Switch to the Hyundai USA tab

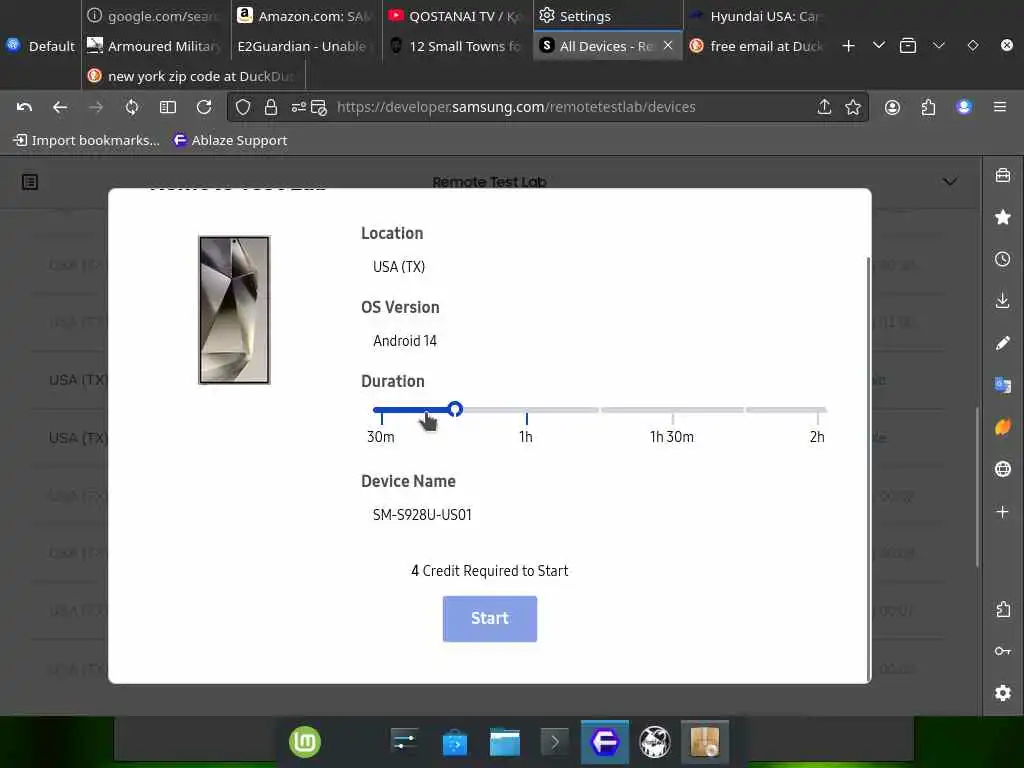click(x=758, y=16)
